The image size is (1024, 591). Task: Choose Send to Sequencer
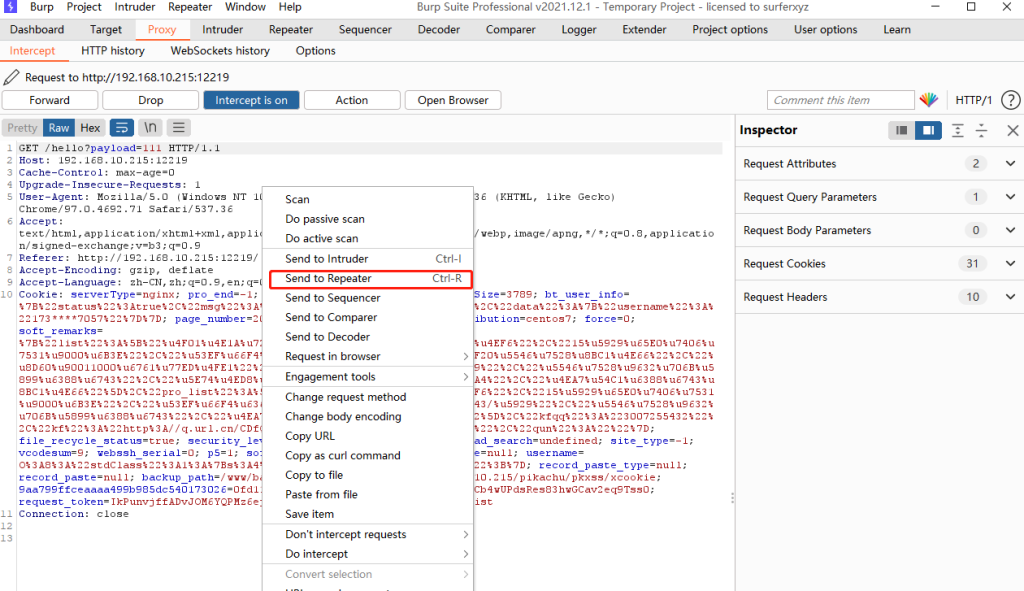[x=368, y=298]
